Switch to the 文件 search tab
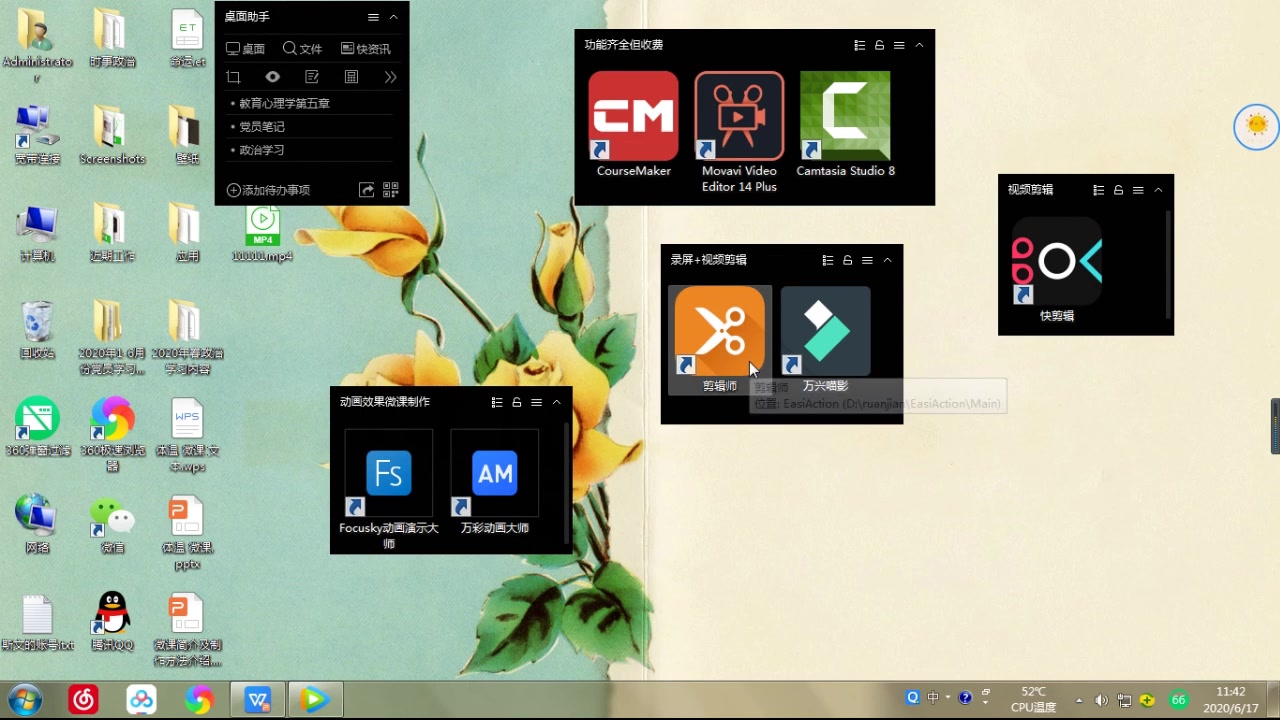Viewport: 1280px width, 720px height. pos(302,48)
